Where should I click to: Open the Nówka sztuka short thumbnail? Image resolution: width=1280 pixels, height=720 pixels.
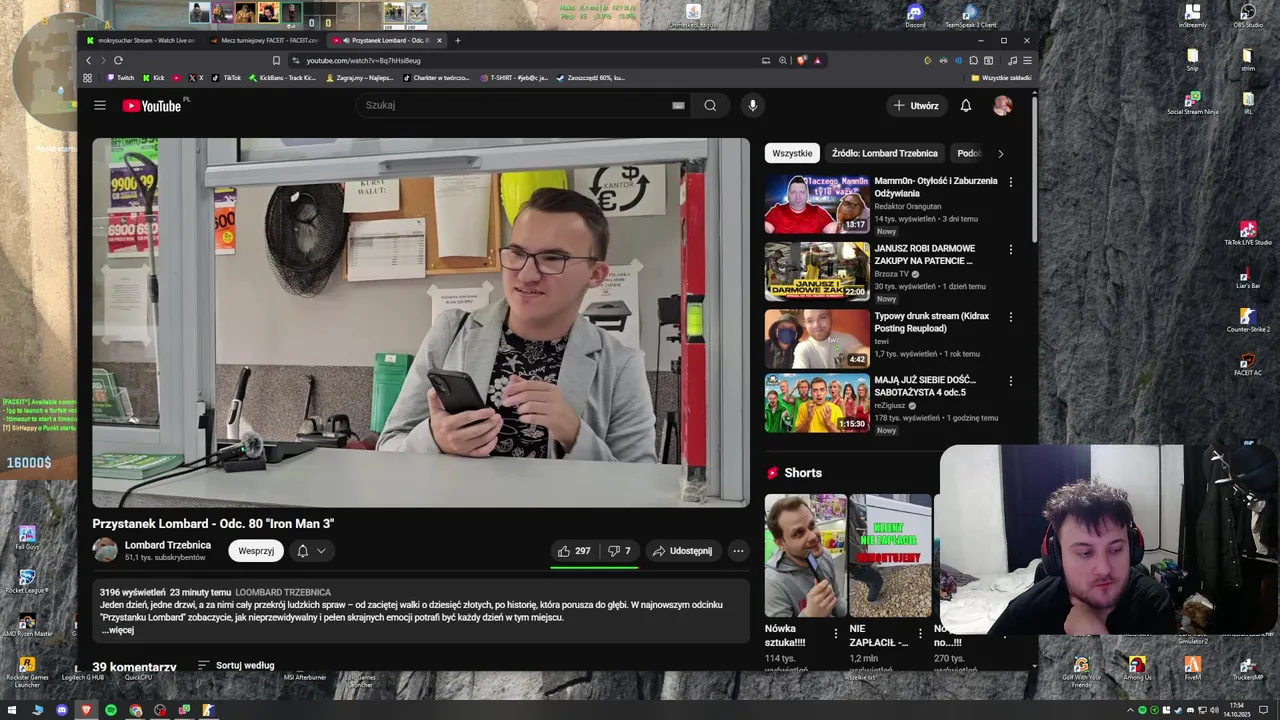pos(805,555)
